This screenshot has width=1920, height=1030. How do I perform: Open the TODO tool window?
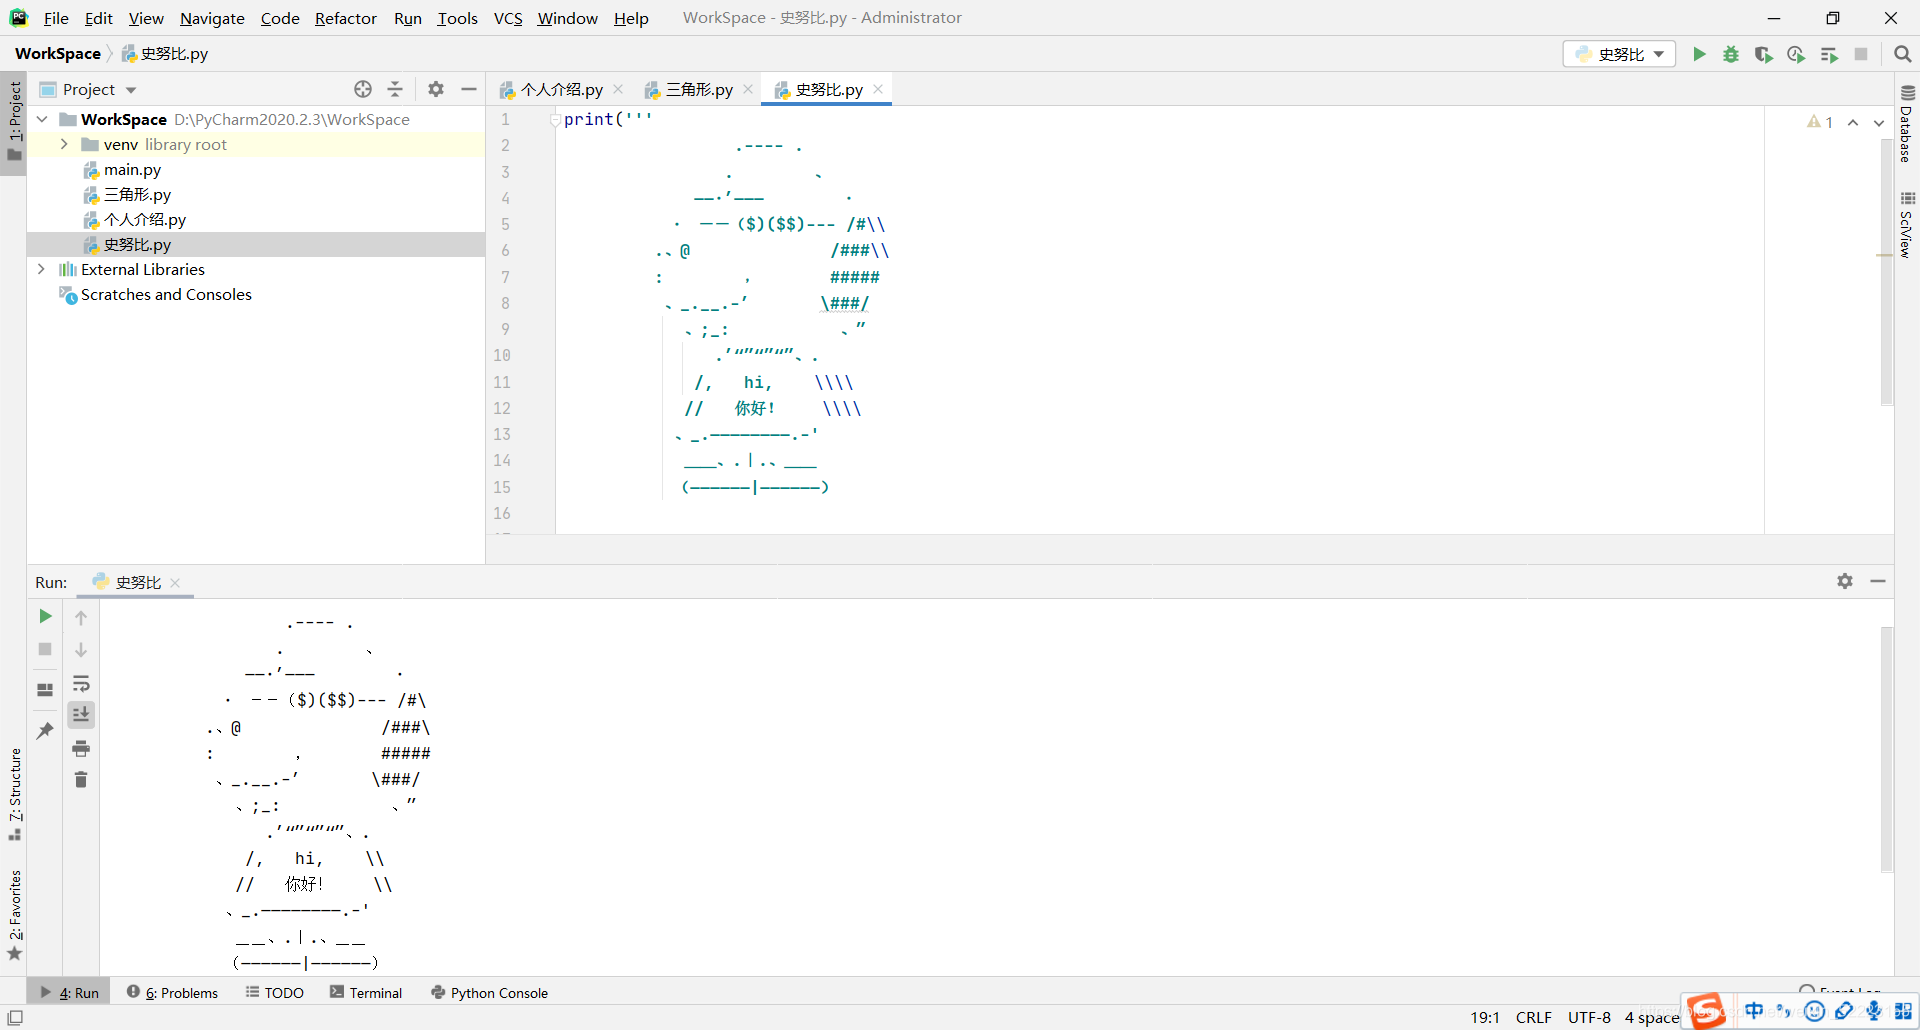(x=275, y=992)
